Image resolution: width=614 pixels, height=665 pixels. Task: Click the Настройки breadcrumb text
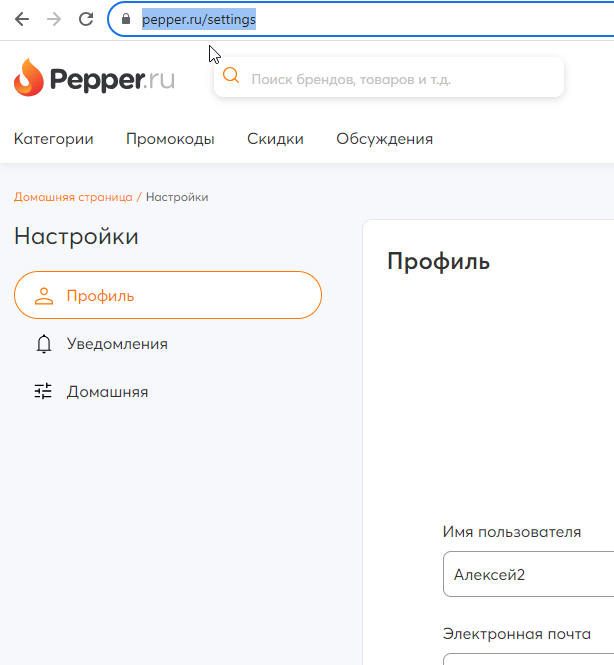tap(177, 197)
